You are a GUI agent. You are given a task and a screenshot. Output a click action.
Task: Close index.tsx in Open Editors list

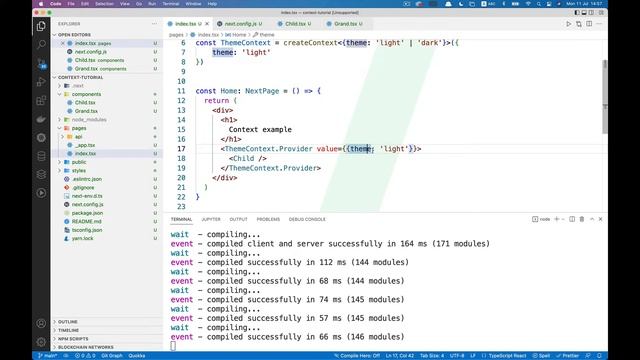pos(63,43)
